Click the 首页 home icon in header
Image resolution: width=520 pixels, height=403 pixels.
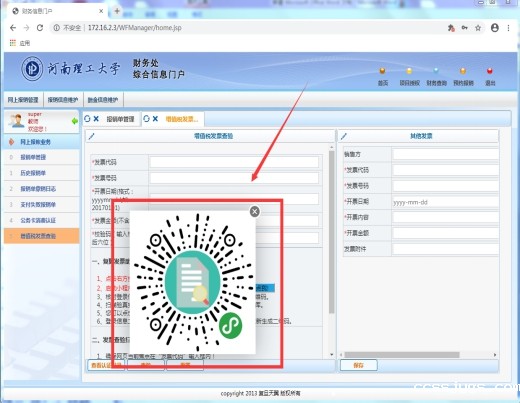[383, 76]
